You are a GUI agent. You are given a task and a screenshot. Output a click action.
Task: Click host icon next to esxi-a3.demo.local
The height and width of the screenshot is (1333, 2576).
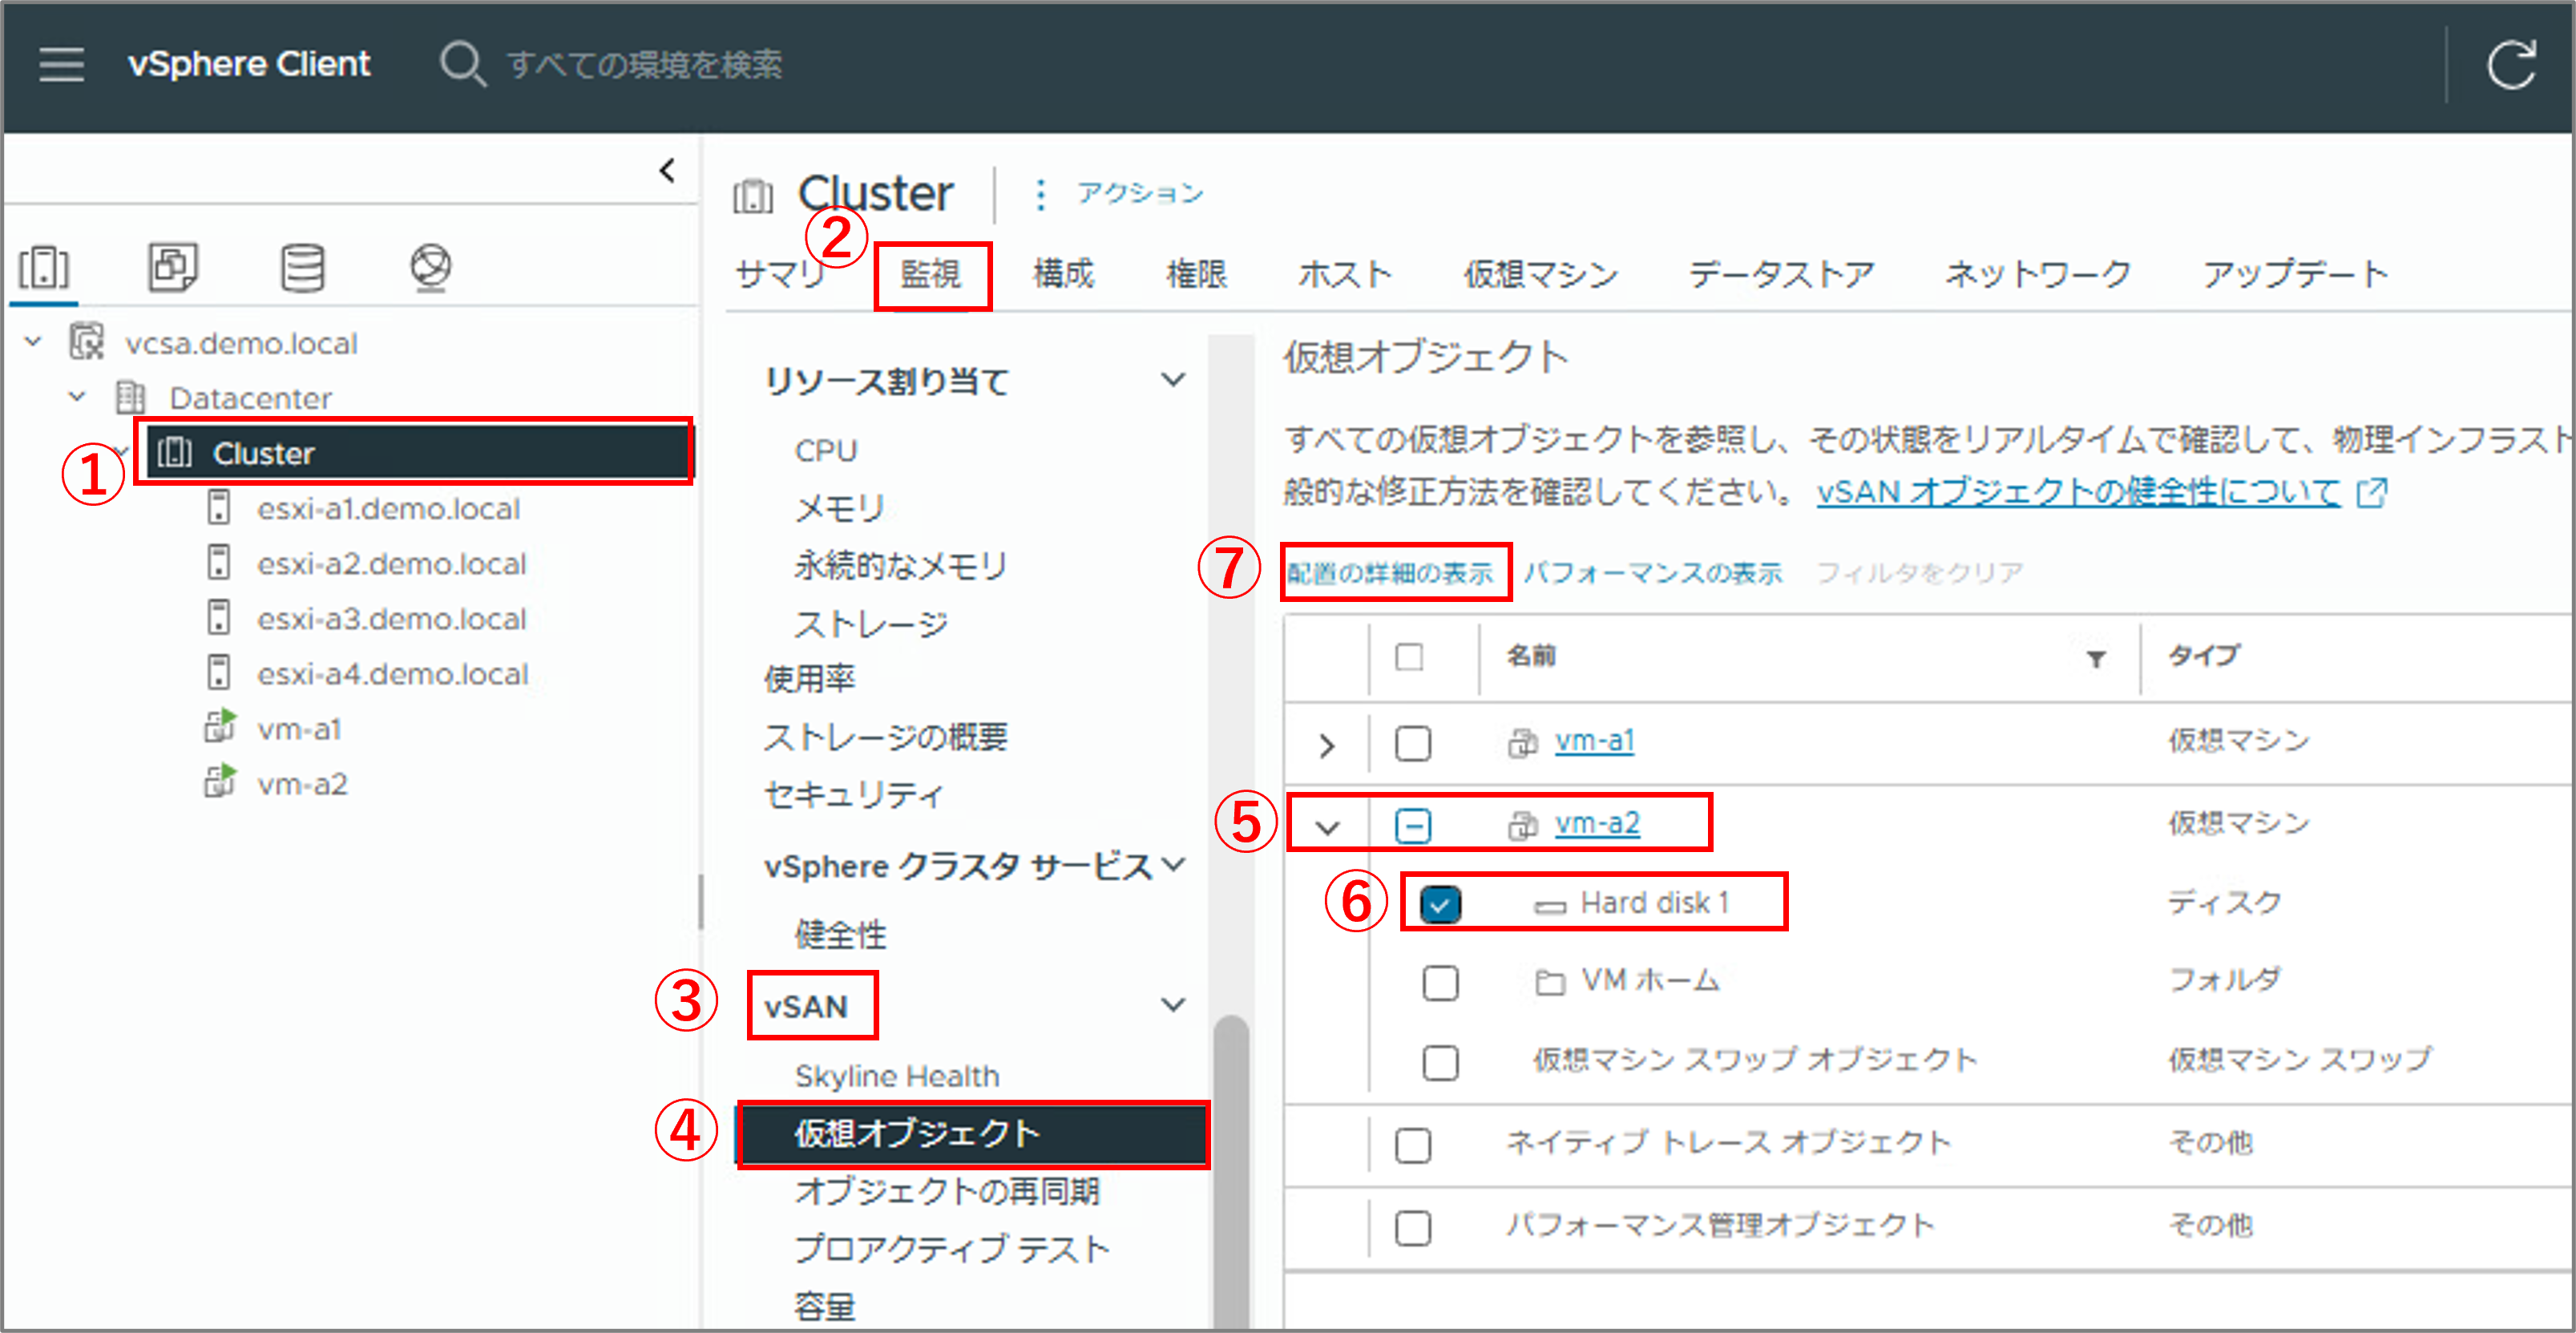[218, 618]
